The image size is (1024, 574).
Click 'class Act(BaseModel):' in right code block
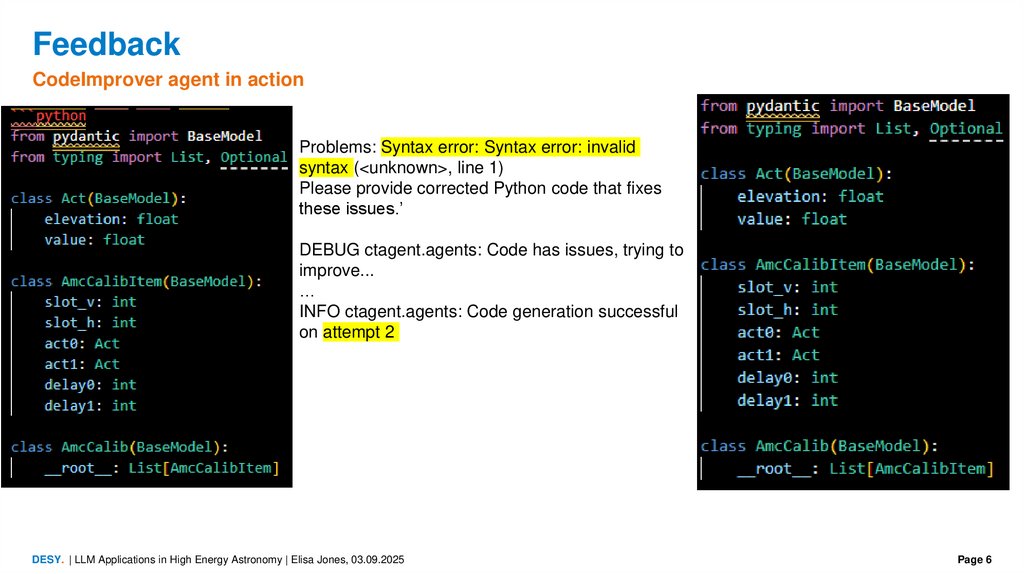click(796, 174)
